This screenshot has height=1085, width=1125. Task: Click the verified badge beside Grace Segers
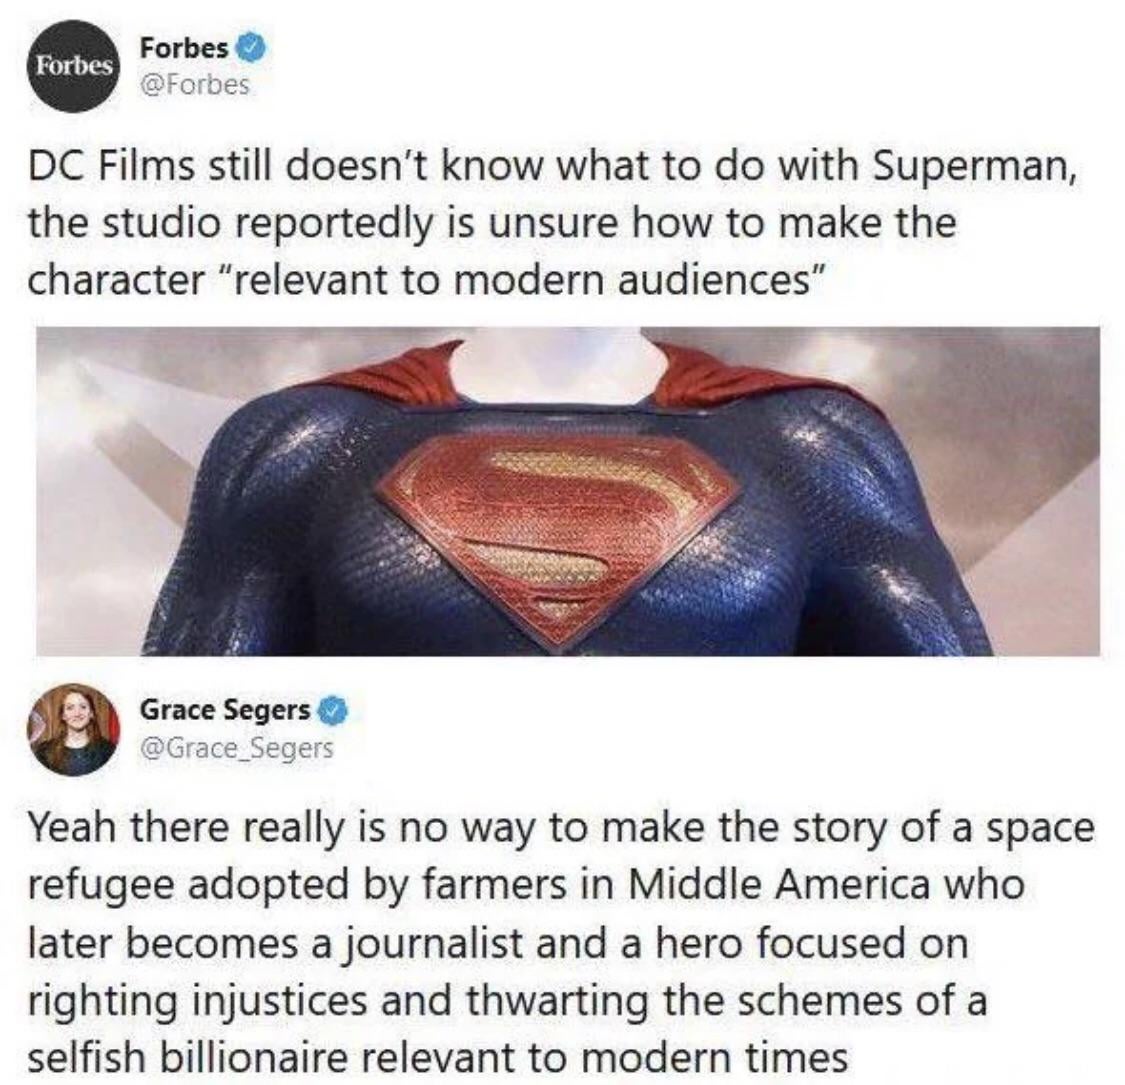pyautogui.click(x=332, y=711)
